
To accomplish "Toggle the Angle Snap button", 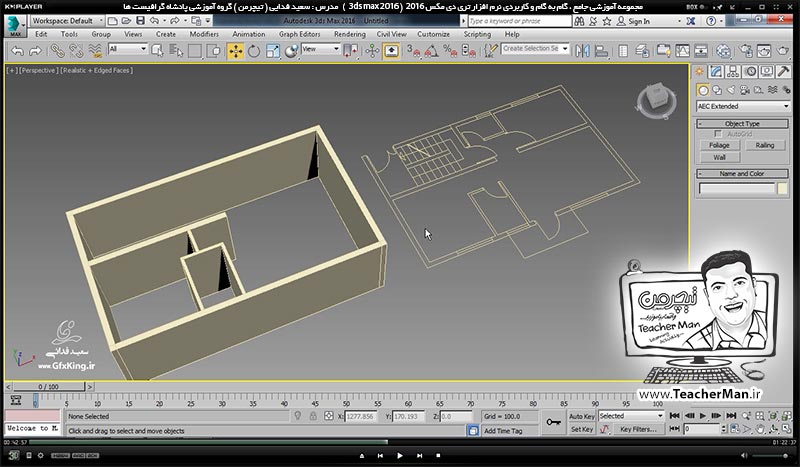I will click(x=431, y=51).
